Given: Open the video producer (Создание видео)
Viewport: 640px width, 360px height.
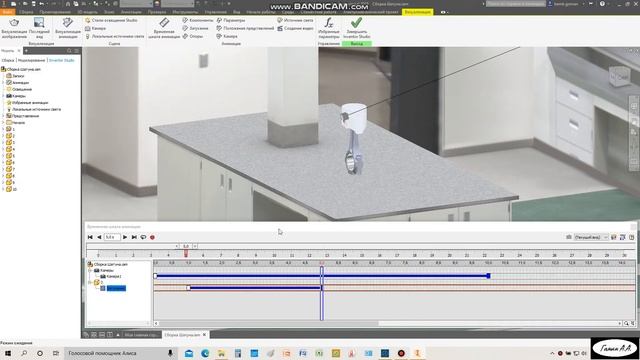Looking at the screenshot, I should pyautogui.click(x=295, y=28).
